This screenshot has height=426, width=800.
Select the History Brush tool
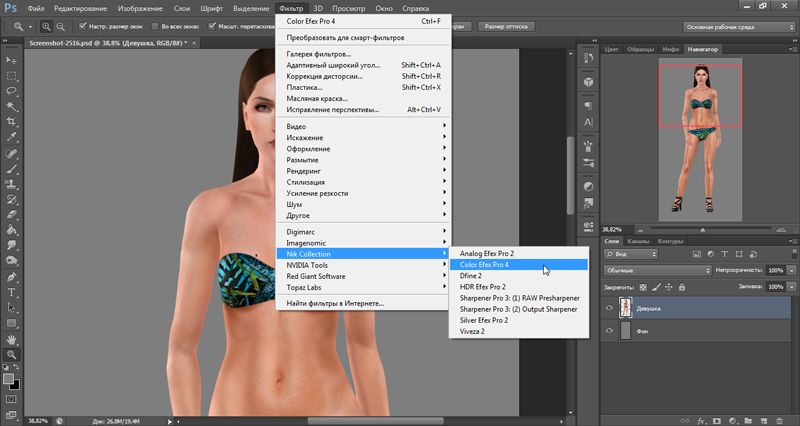click(x=11, y=199)
